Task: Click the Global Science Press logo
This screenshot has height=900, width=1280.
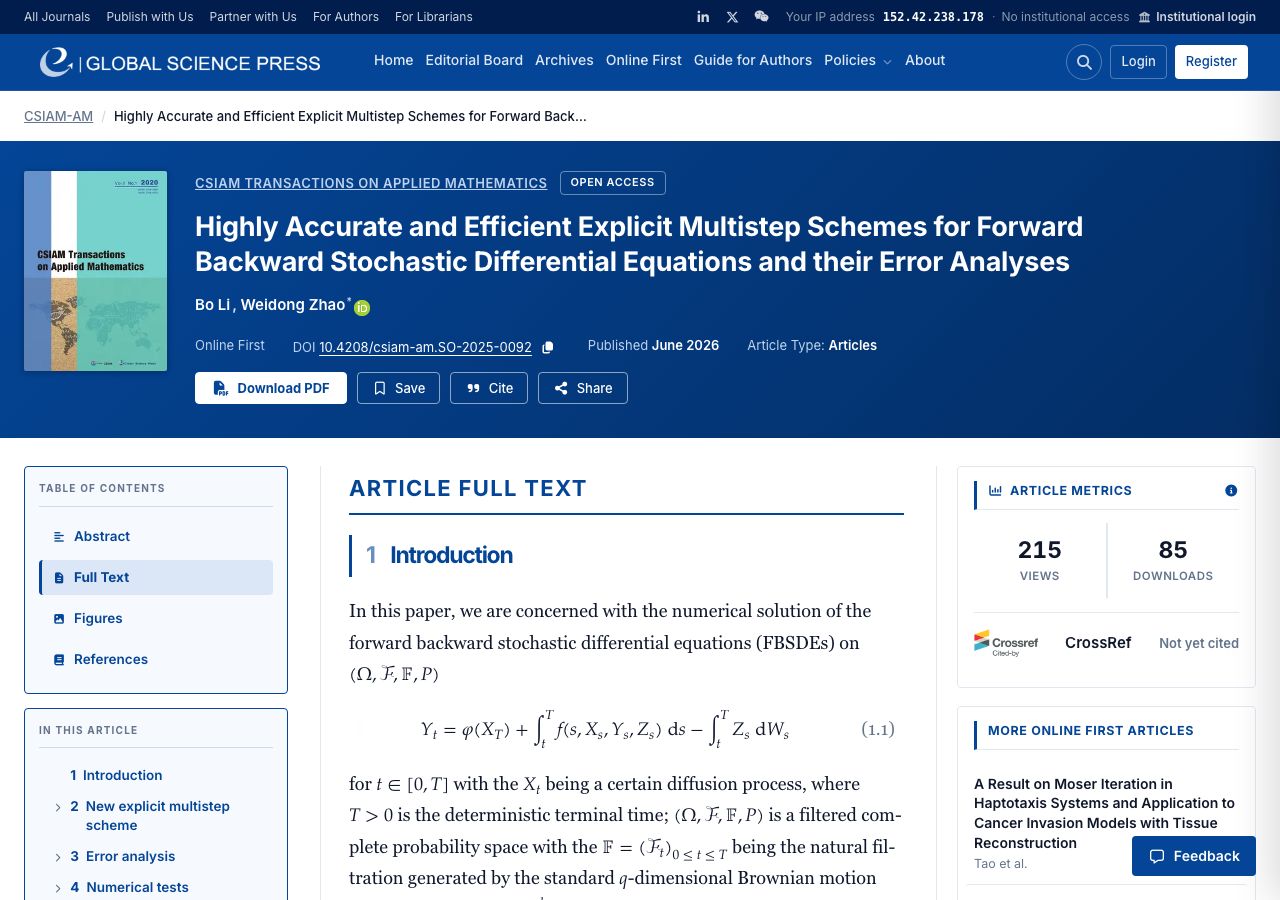Action: (x=180, y=62)
